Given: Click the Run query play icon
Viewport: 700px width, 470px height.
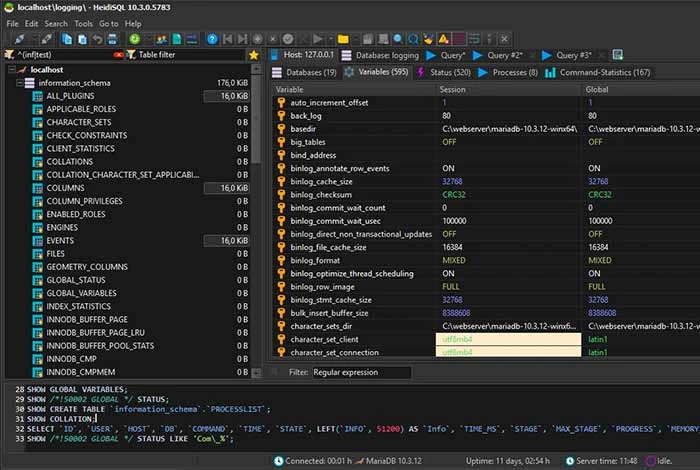Looking at the screenshot, I should point(318,39).
